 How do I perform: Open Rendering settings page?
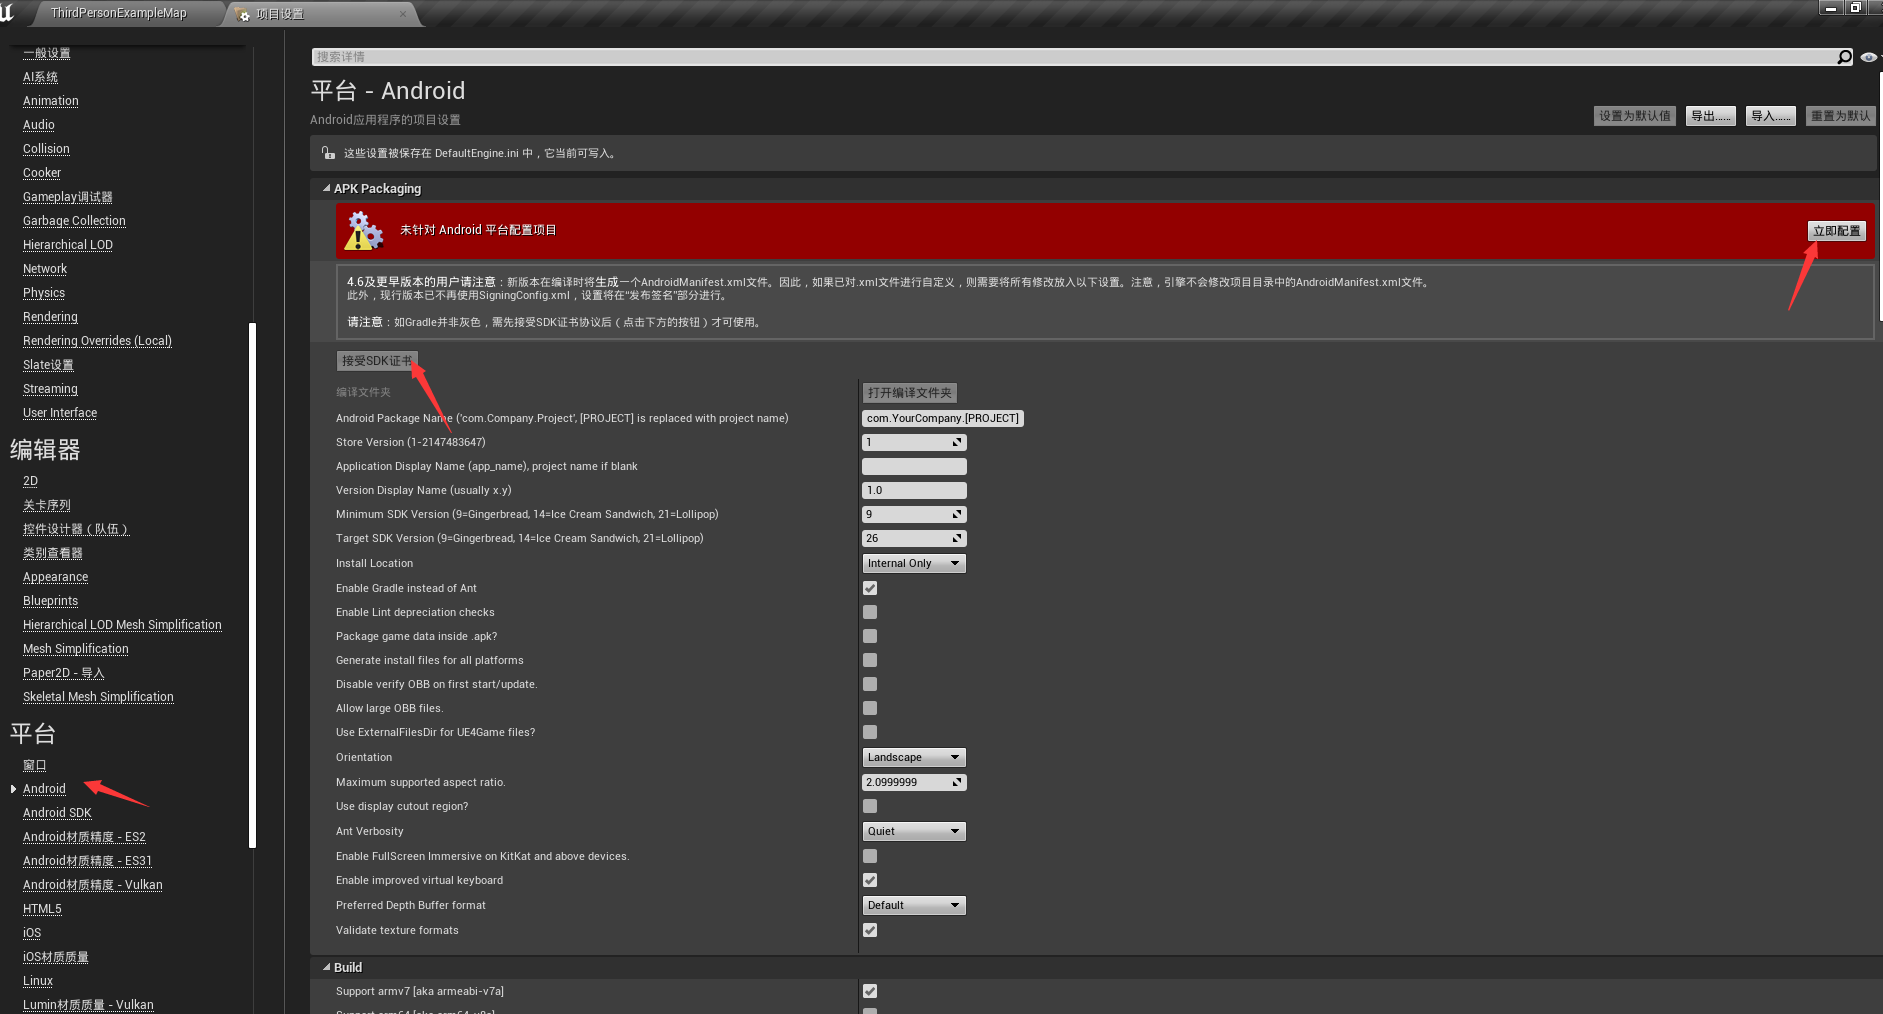(50, 317)
